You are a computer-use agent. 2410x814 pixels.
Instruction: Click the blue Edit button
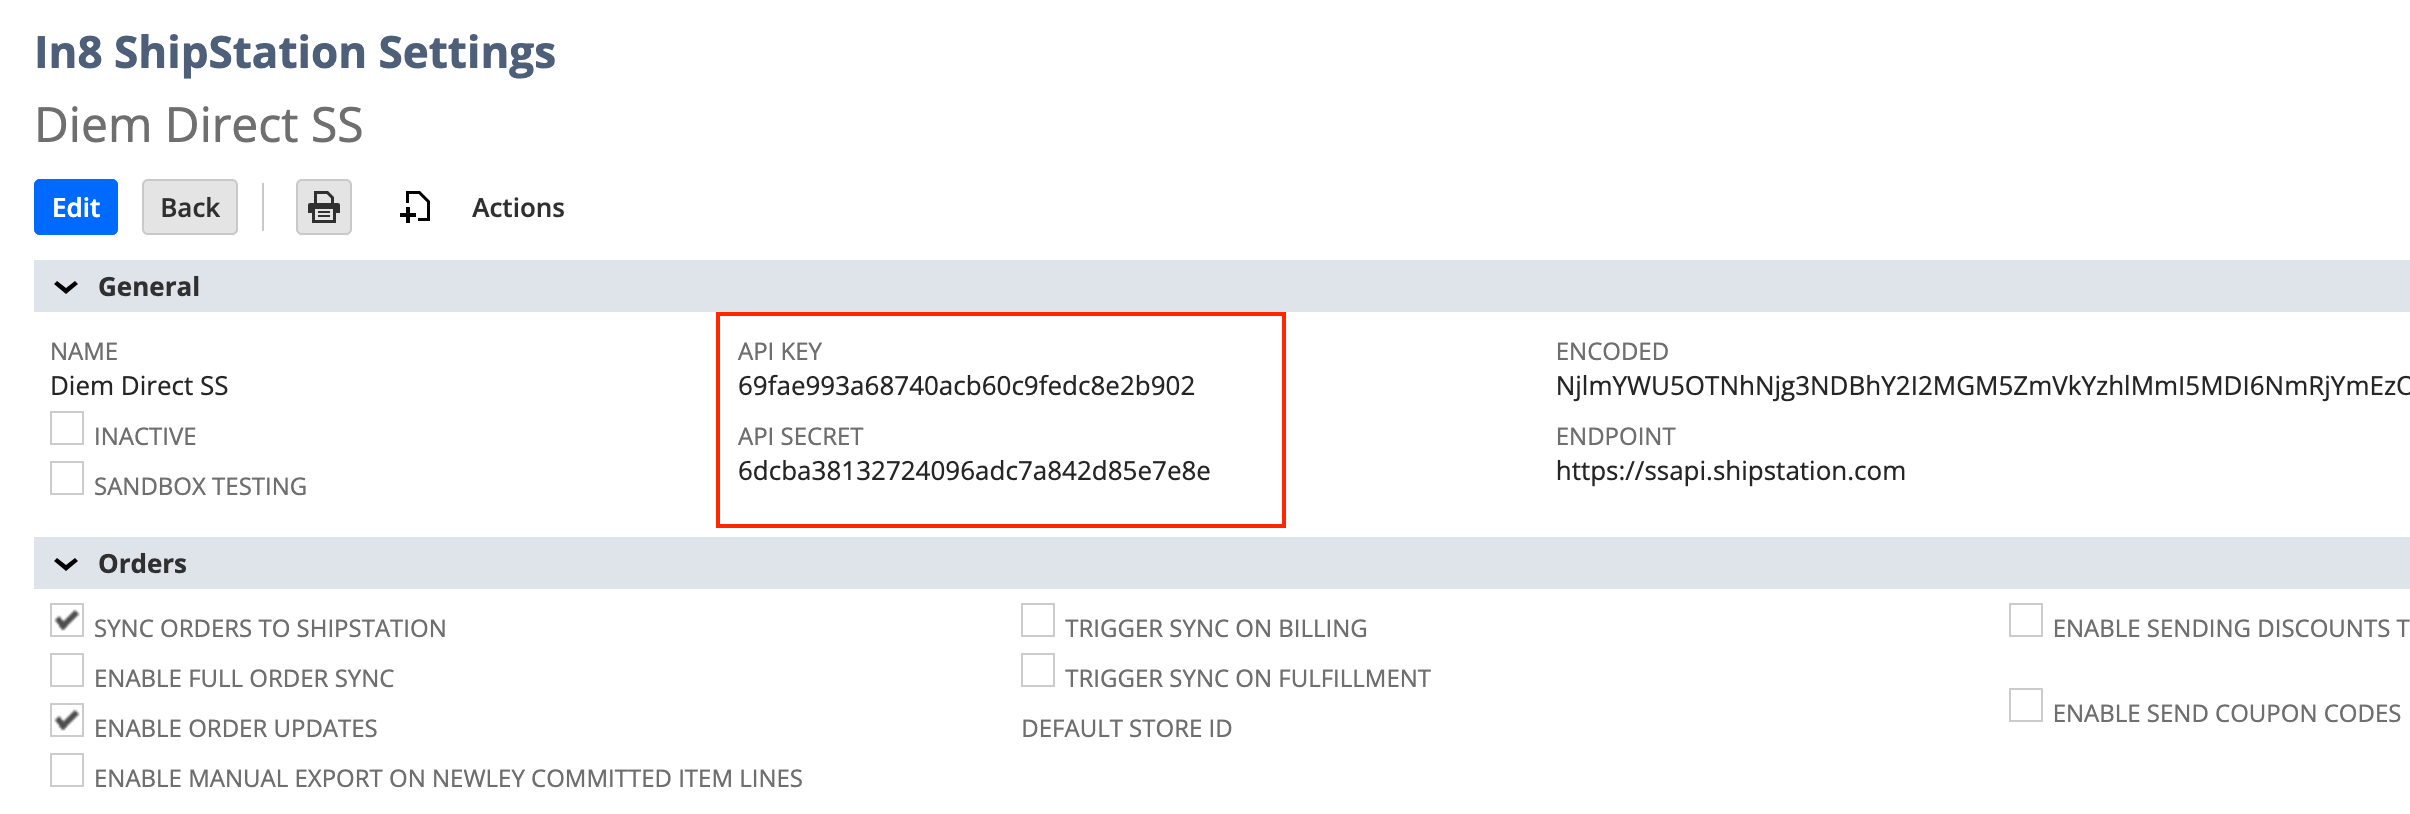[x=76, y=207]
